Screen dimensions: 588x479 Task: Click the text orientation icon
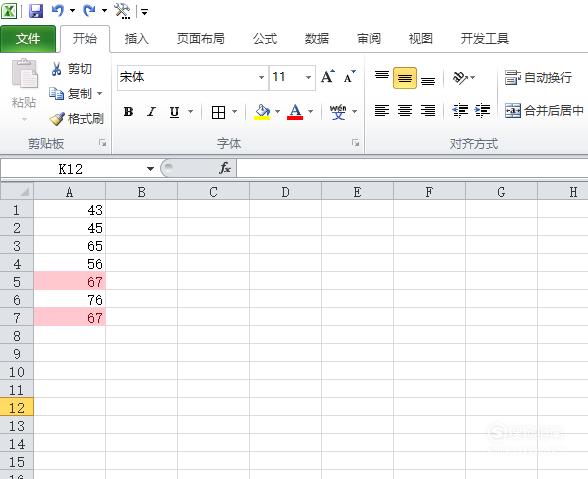click(460, 78)
